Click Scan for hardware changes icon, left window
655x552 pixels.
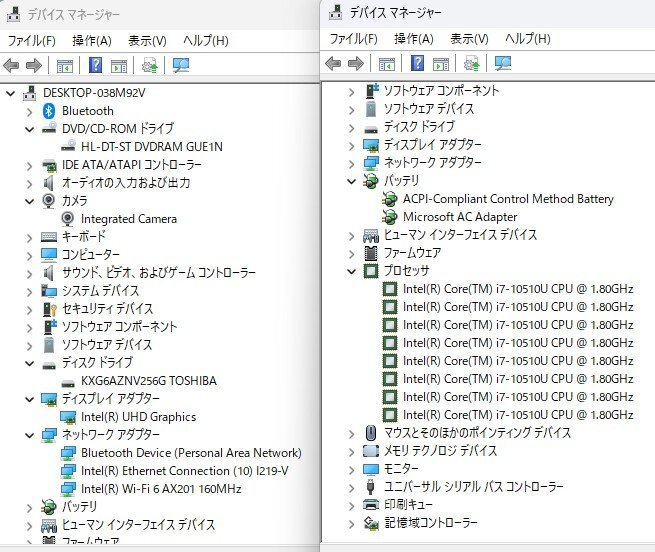[181, 65]
